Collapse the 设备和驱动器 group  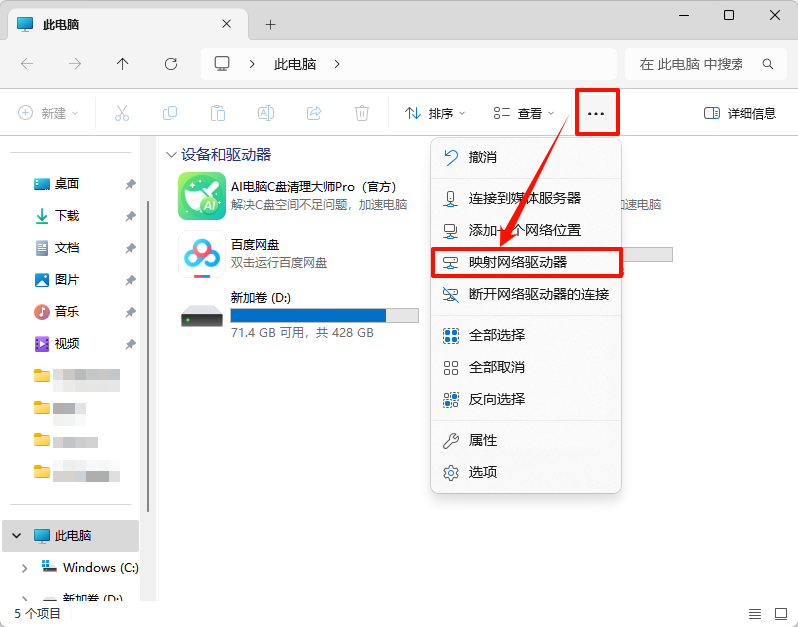(x=172, y=155)
